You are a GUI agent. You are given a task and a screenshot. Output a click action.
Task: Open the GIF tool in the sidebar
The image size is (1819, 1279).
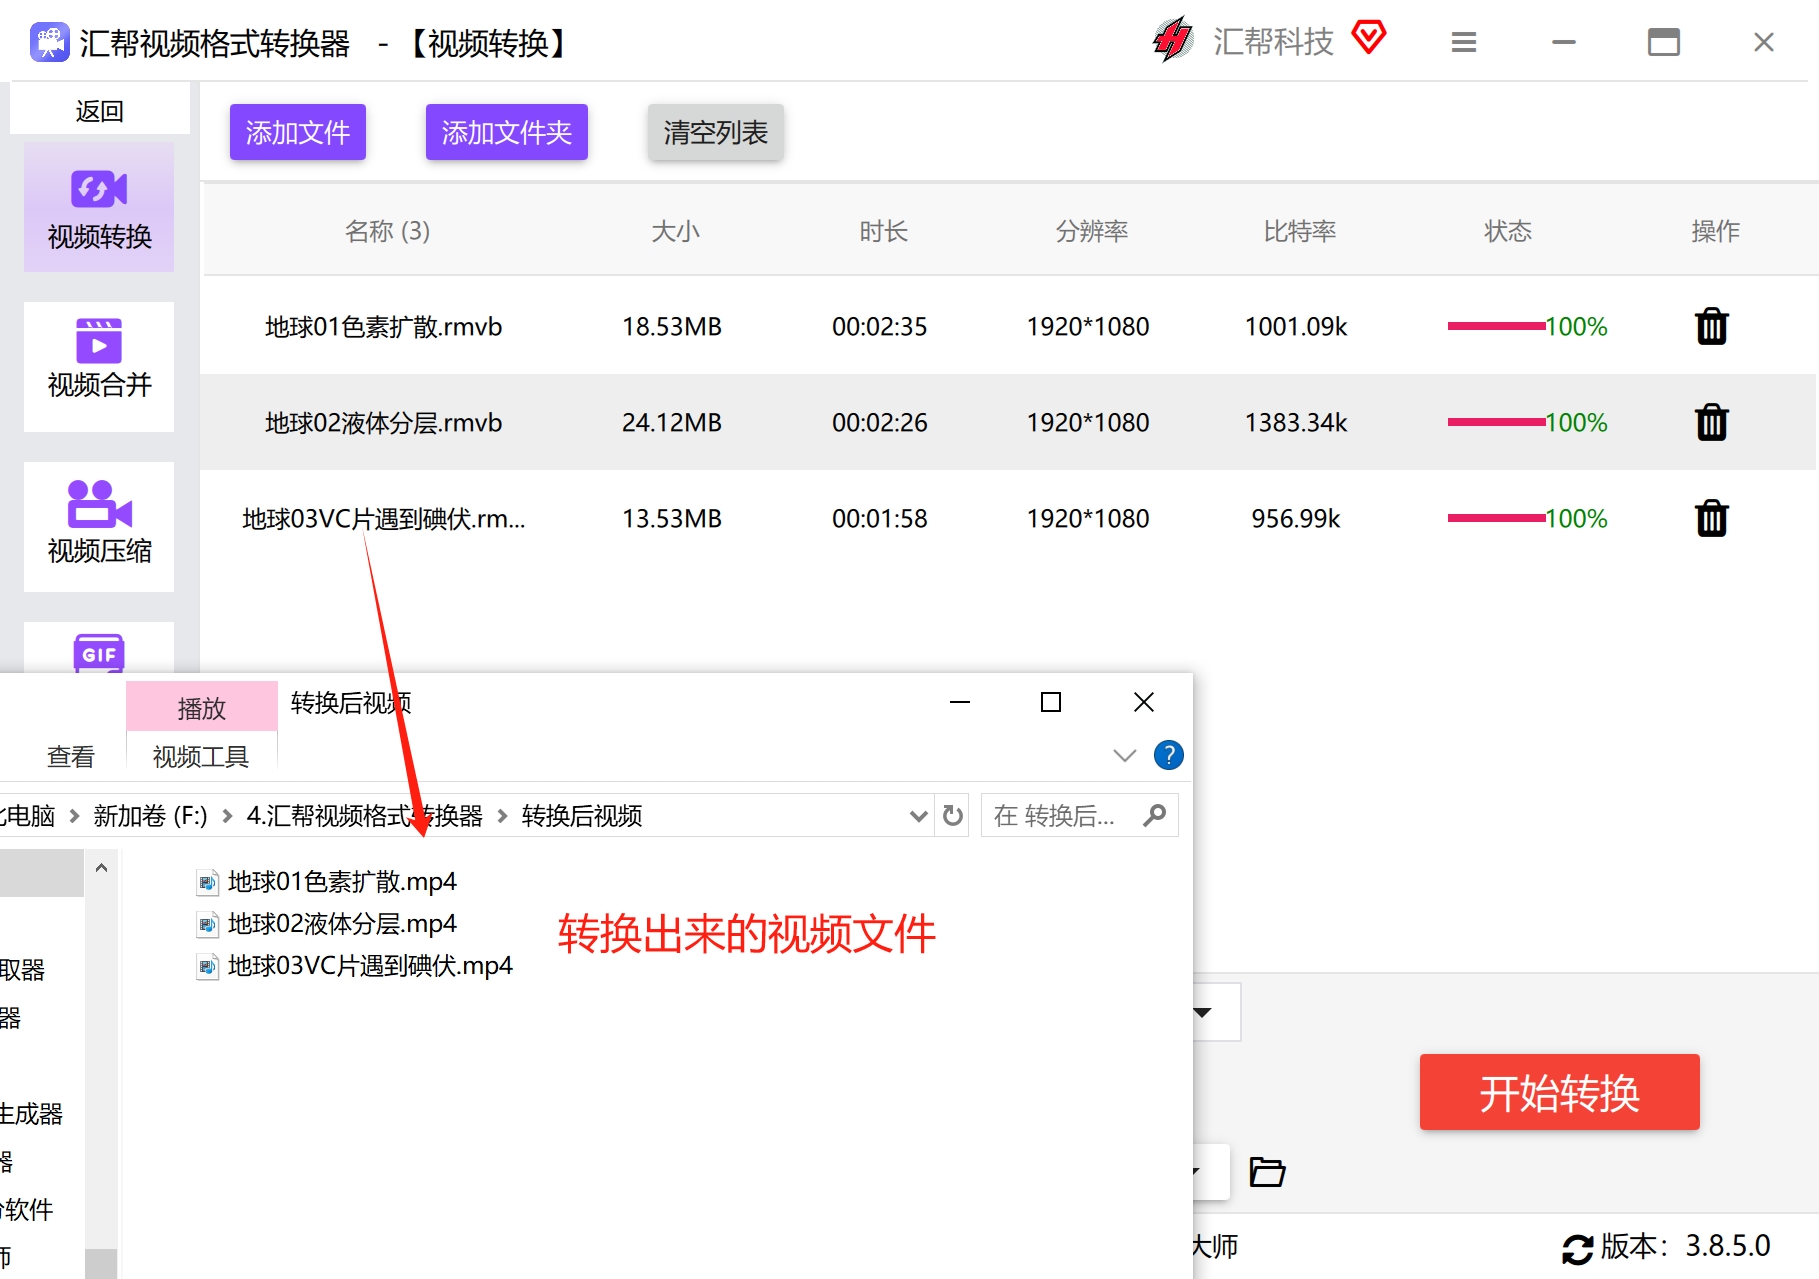[98, 656]
